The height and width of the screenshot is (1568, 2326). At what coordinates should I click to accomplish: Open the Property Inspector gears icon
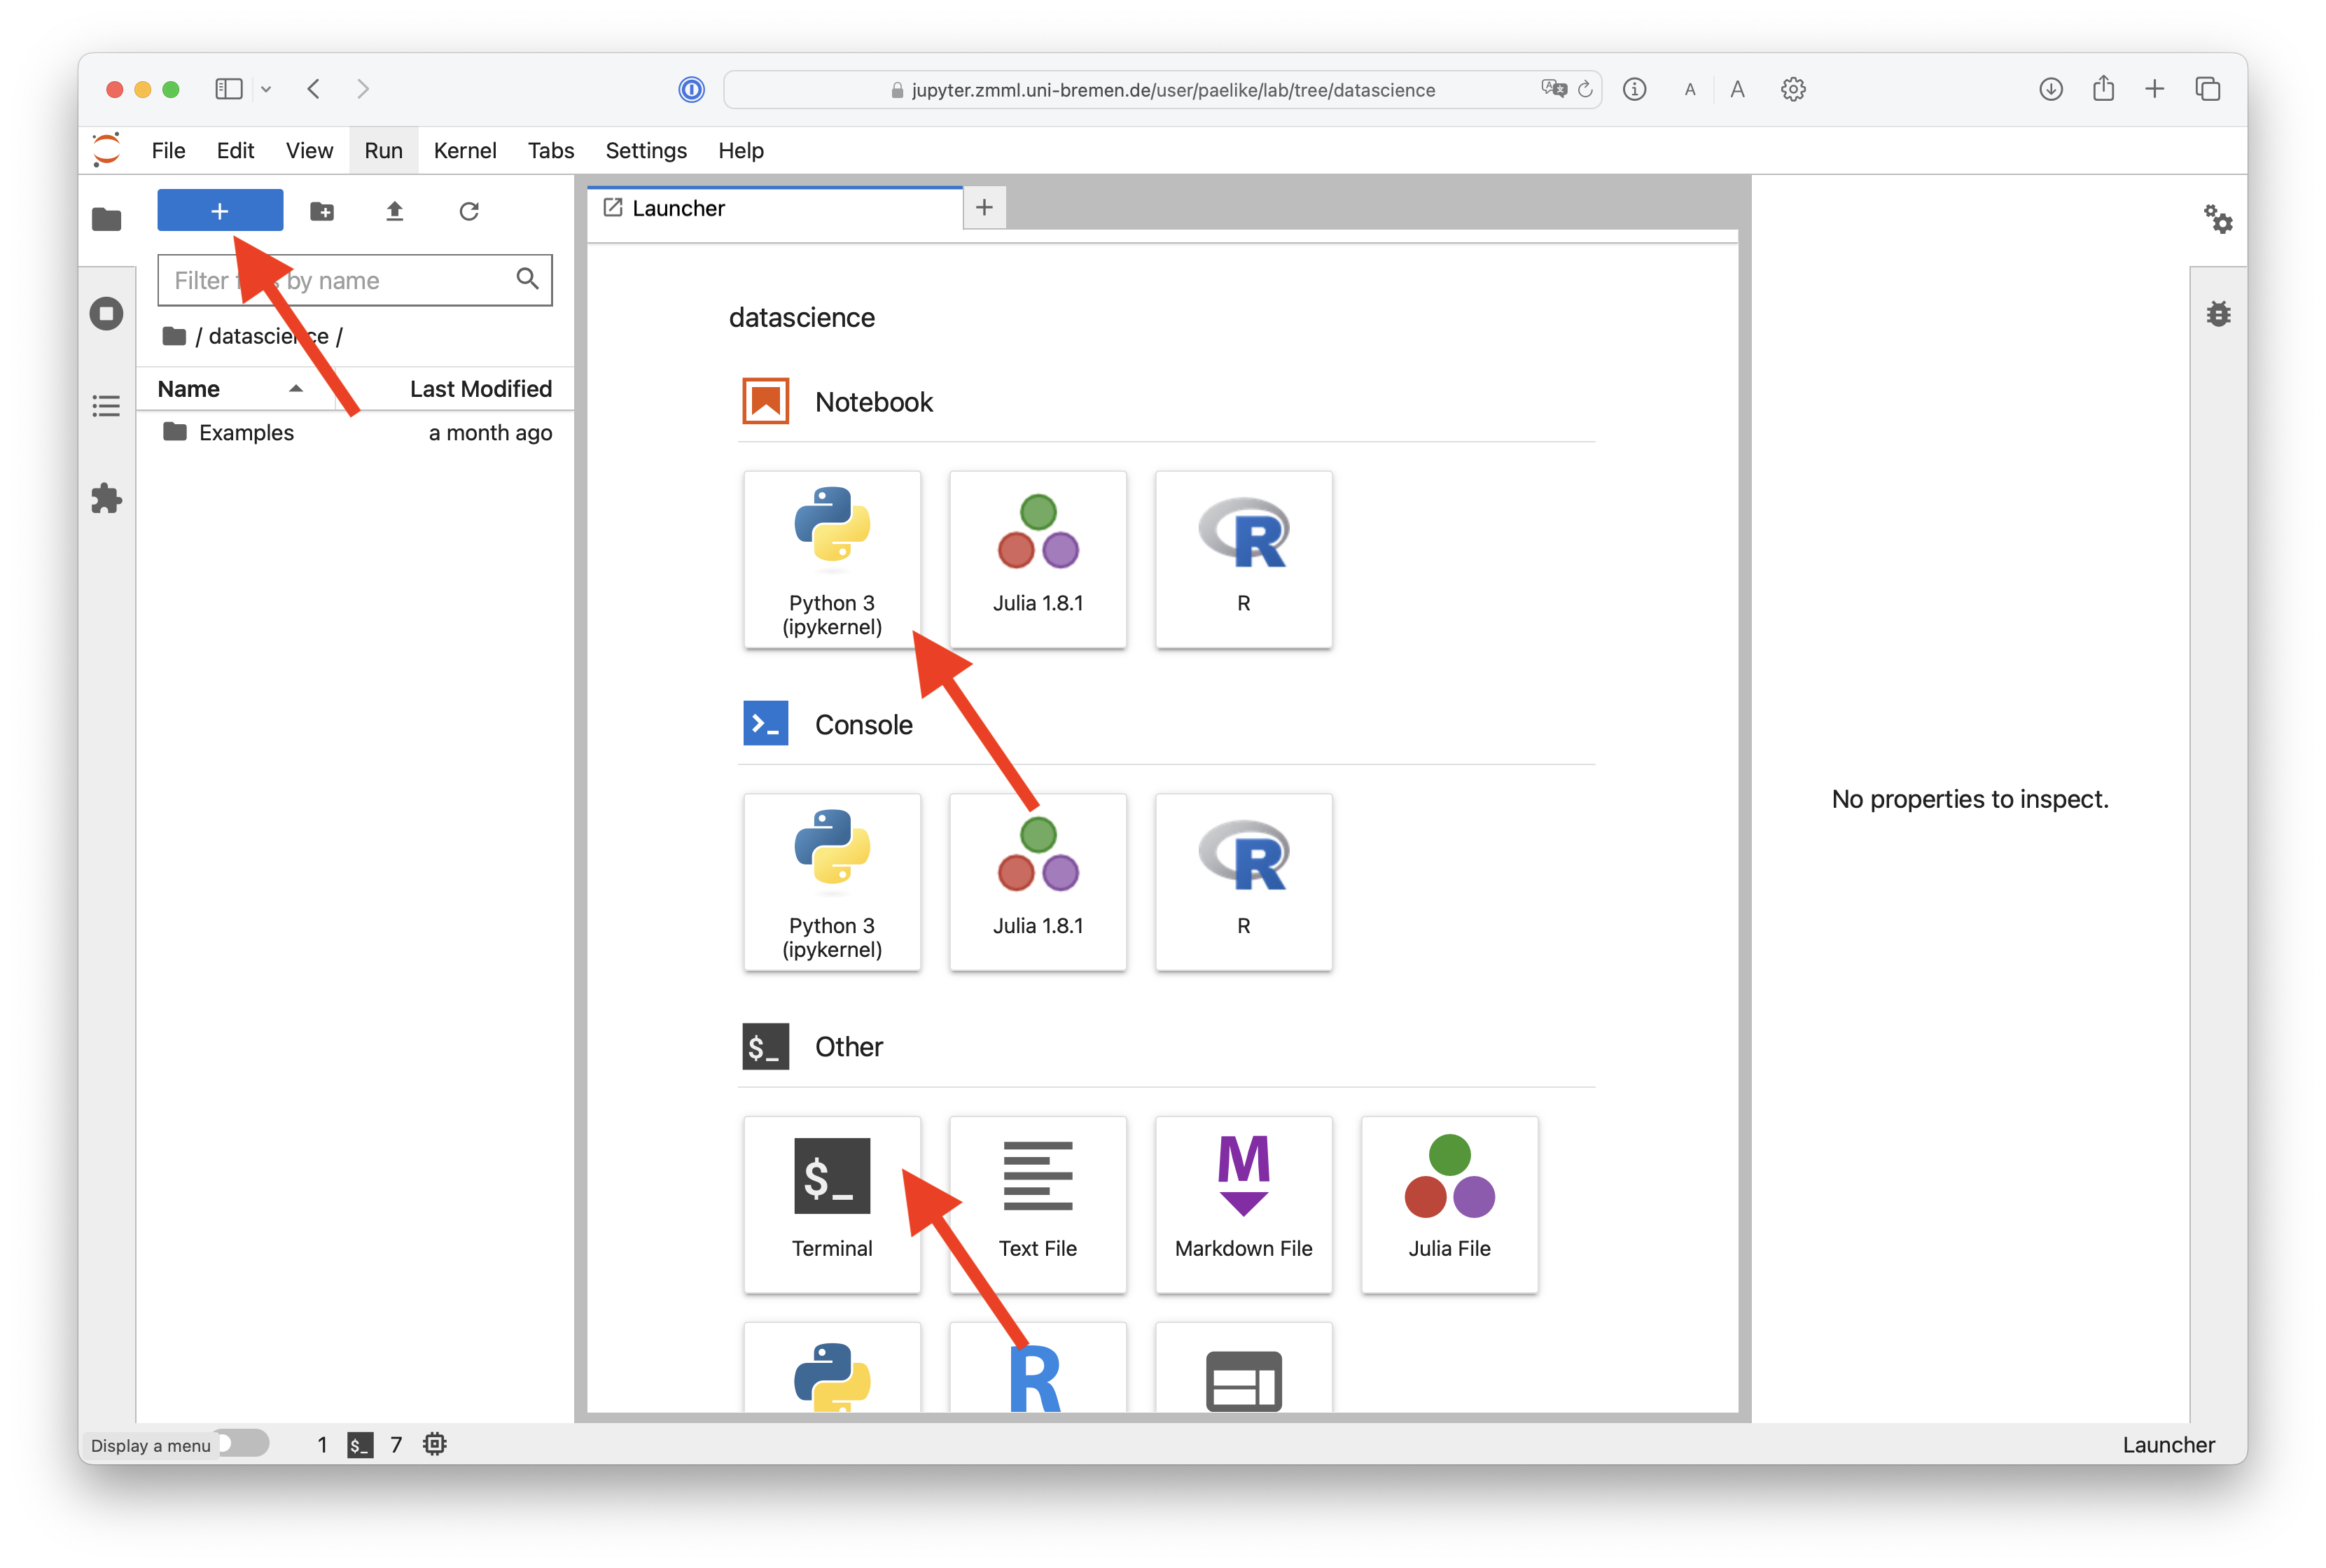click(x=2218, y=219)
